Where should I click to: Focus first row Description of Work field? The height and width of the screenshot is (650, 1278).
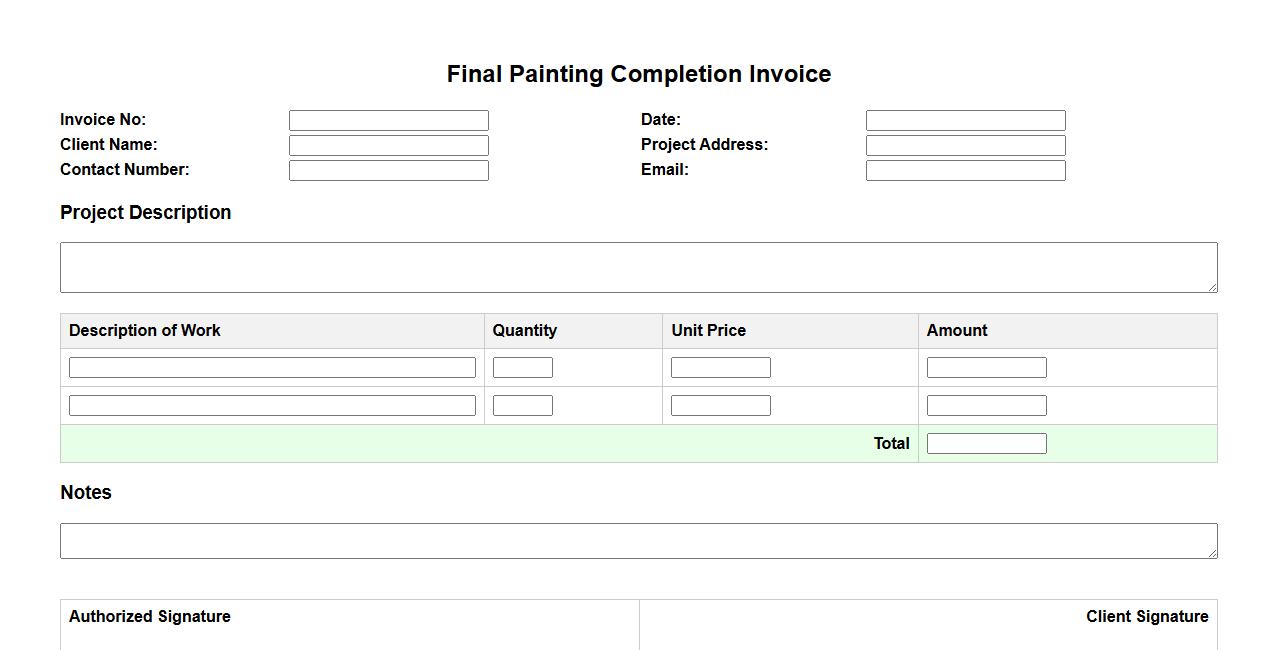272,367
